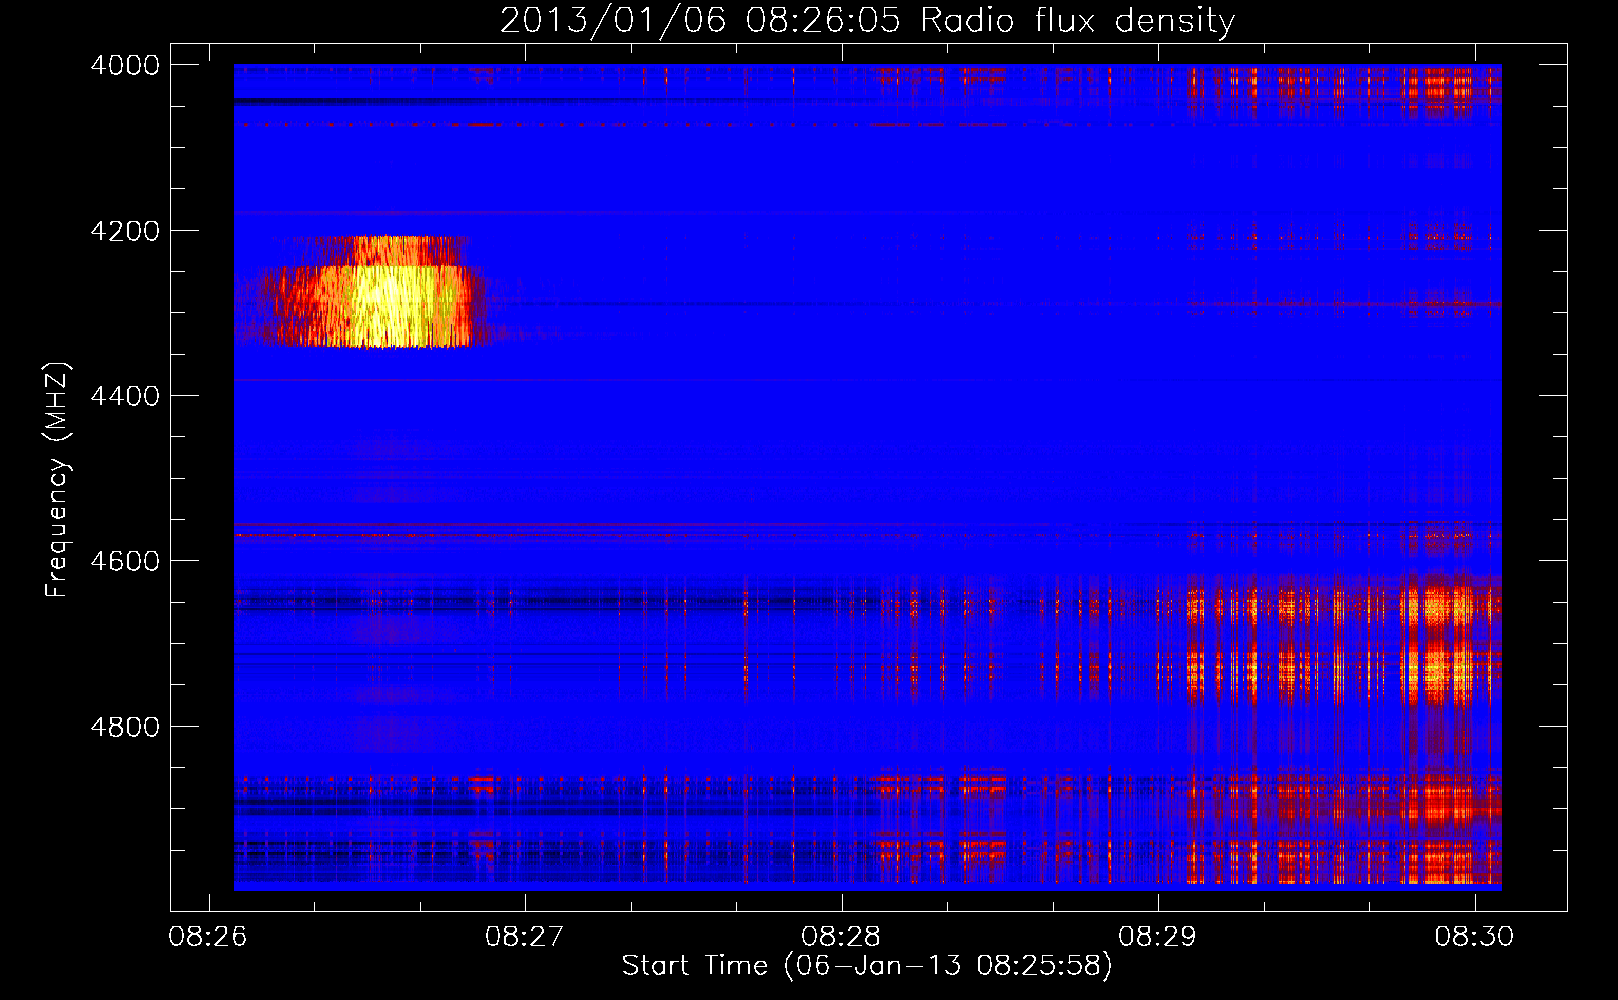
Task: Click the 4800 frequency tick label
Action: click(125, 727)
